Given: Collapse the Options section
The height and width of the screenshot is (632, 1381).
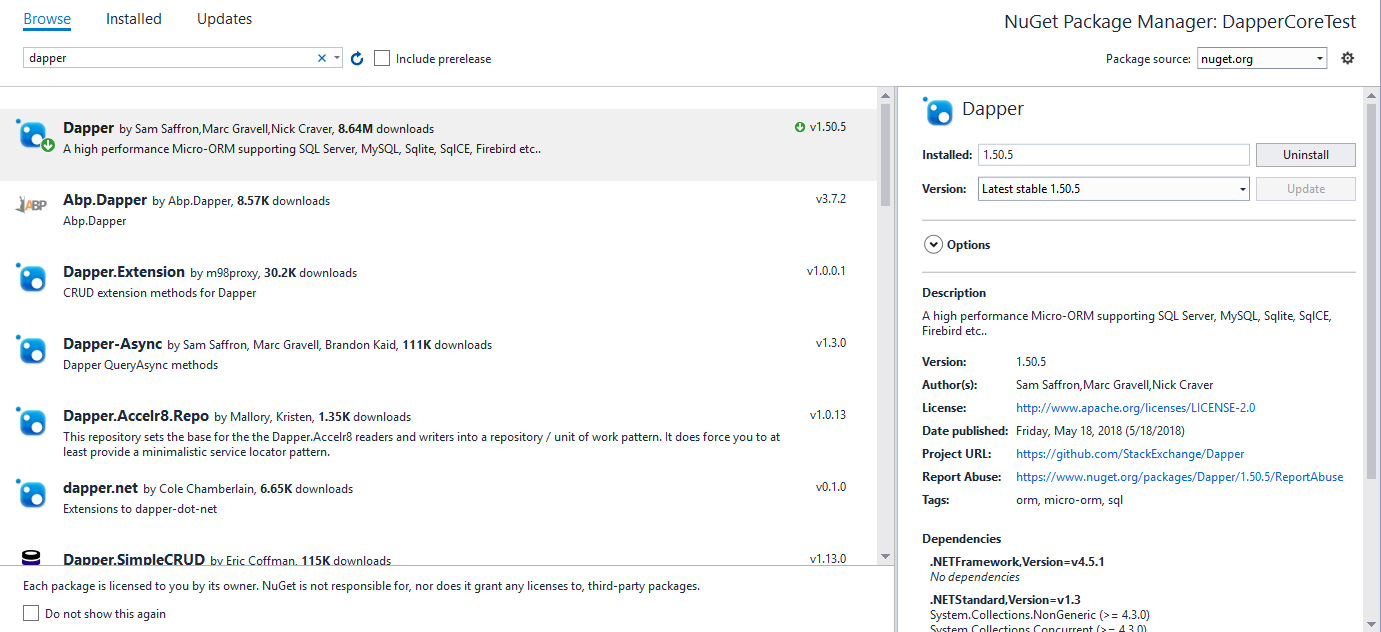Looking at the screenshot, I should click(x=933, y=243).
